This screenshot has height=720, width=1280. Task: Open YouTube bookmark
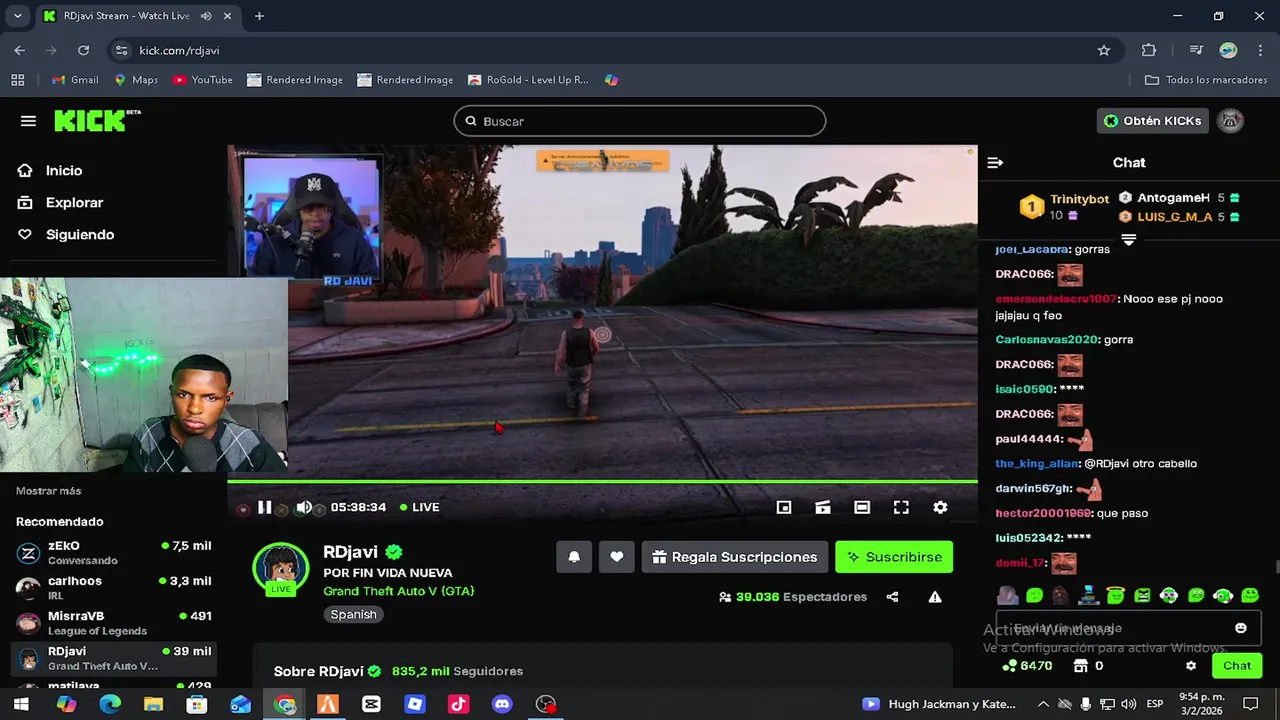tap(202, 80)
